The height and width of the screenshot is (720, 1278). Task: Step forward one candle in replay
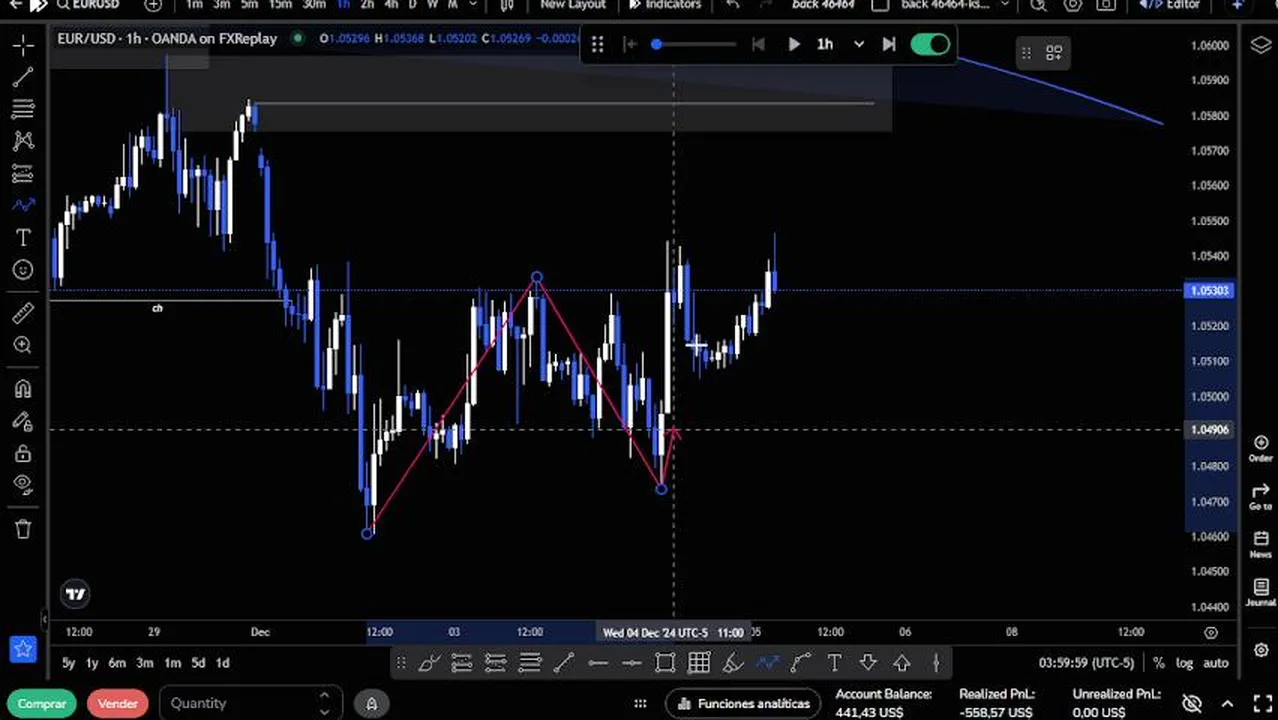point(888,44)
